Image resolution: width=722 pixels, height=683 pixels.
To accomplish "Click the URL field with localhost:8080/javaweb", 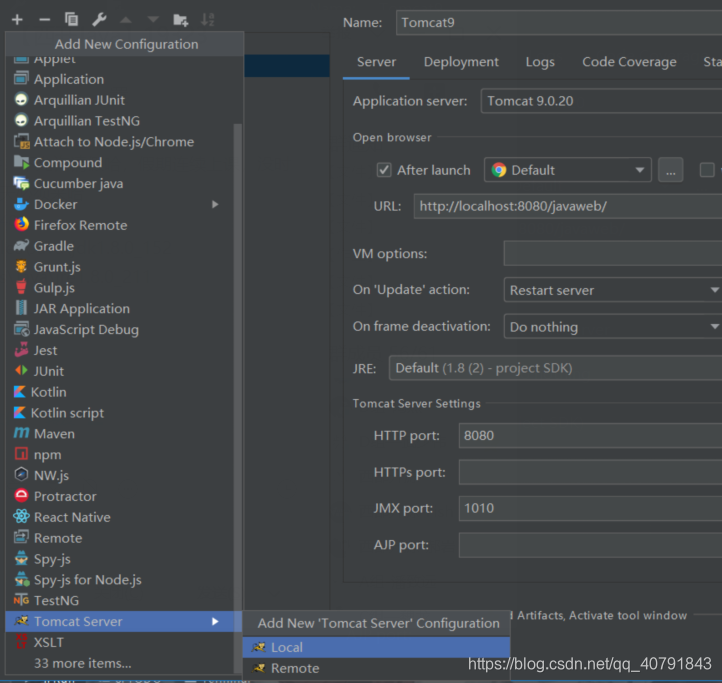I will 568,206.
